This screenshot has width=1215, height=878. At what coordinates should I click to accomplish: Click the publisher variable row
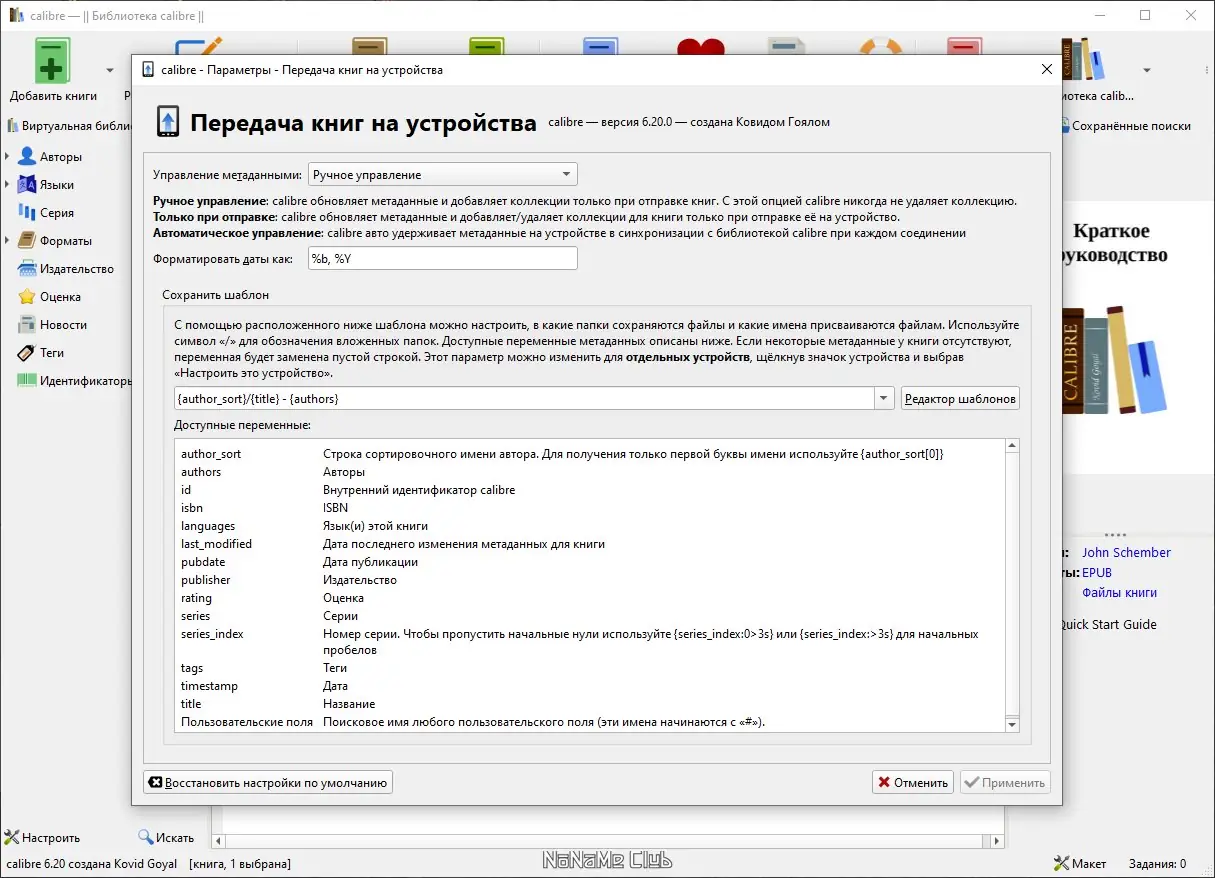tap(590, 580)
